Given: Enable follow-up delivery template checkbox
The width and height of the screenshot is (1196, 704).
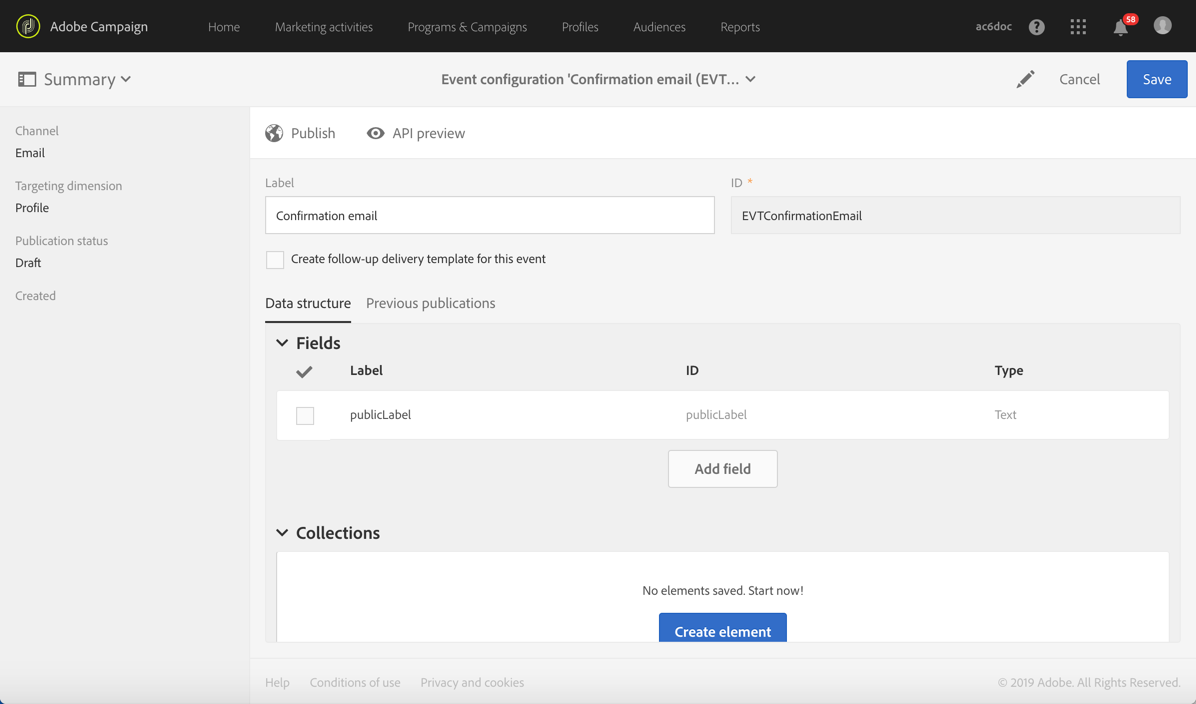Looking at the screenshot, I should (275, 260).
